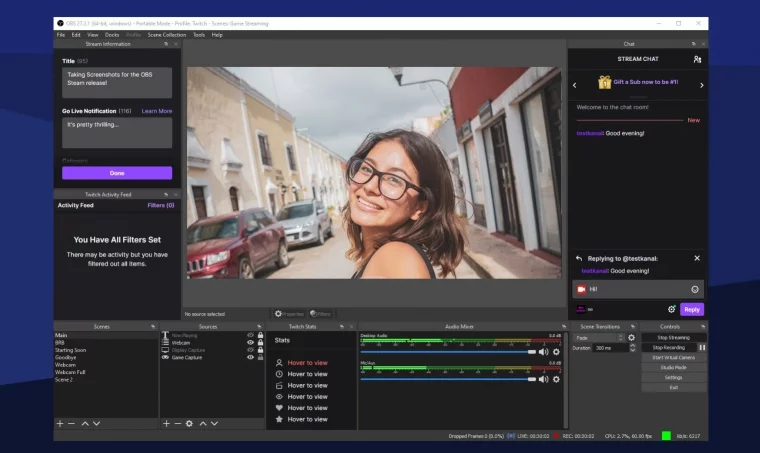Go to next chat banner arrow
The width and height of the screenshot is (760, 453).
701,85
